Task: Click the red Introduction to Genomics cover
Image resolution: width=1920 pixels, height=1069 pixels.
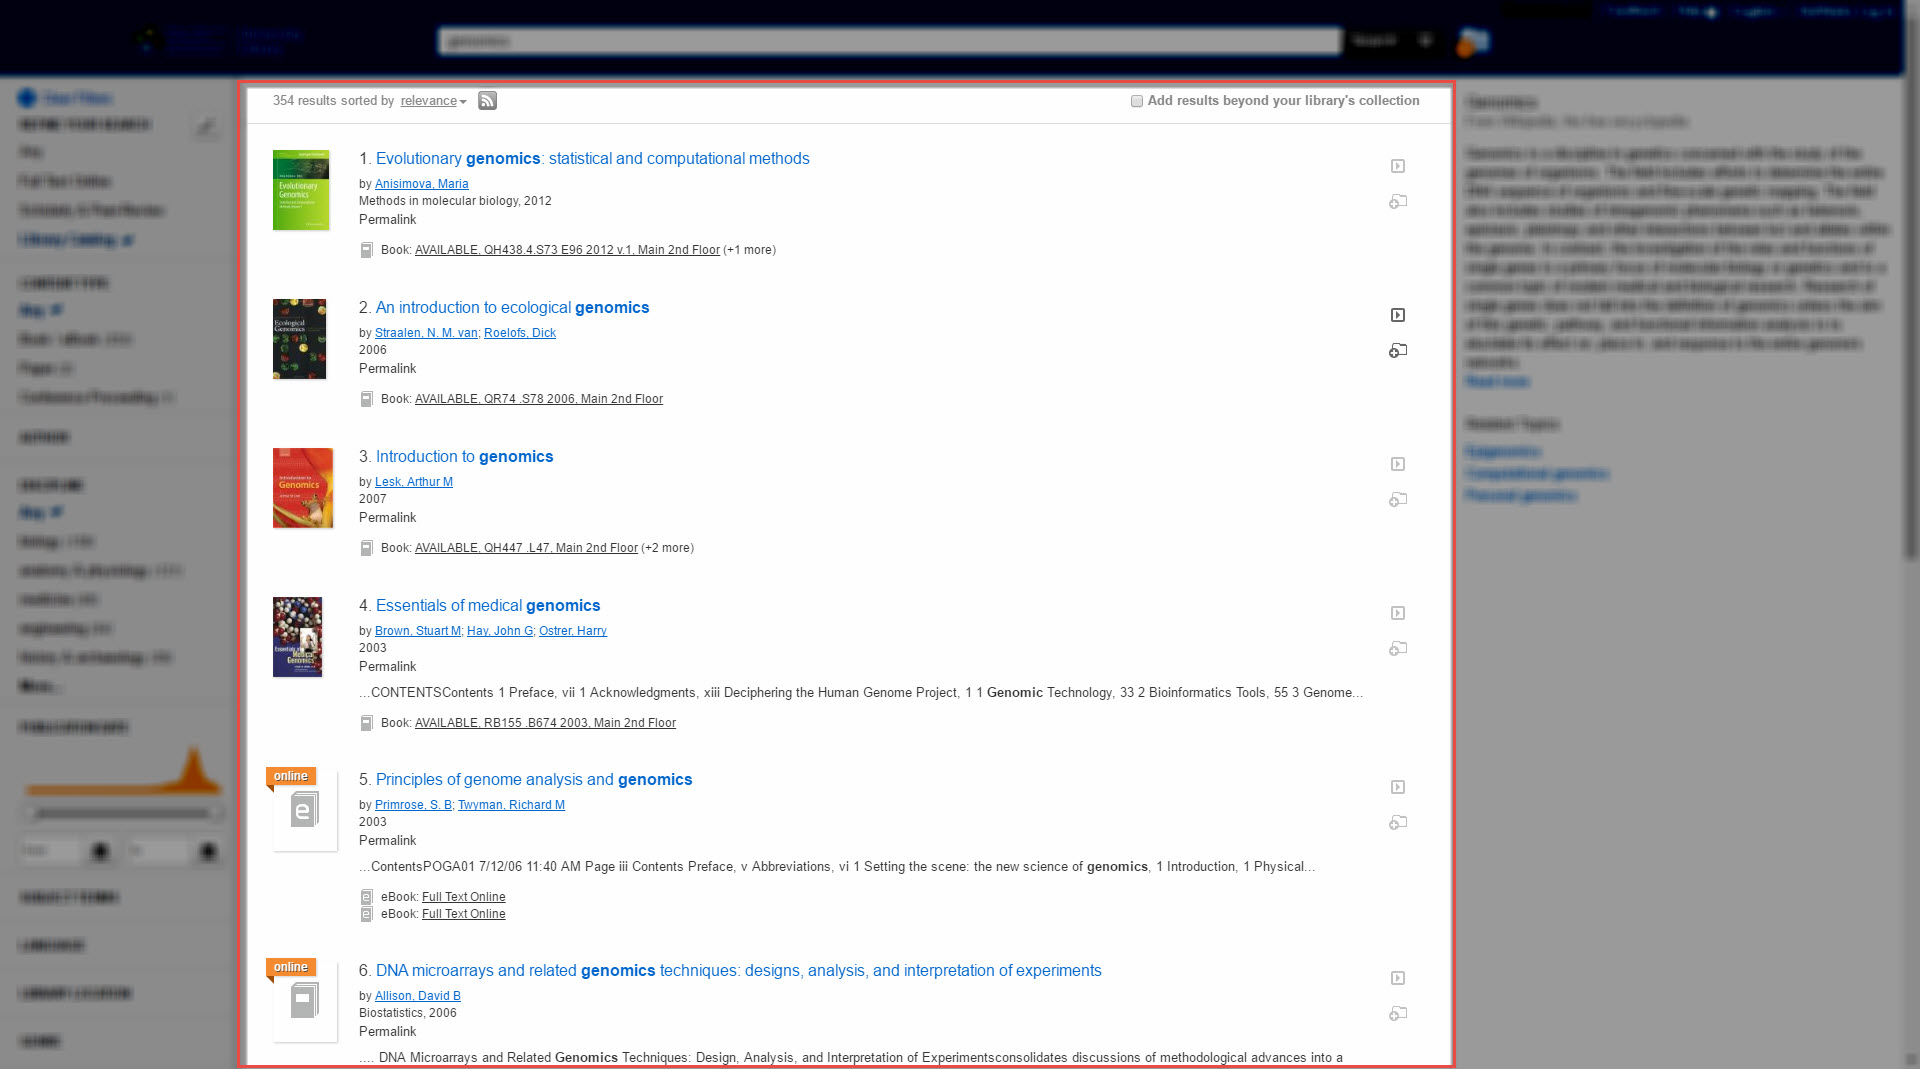Action: [x=302, y=488]
